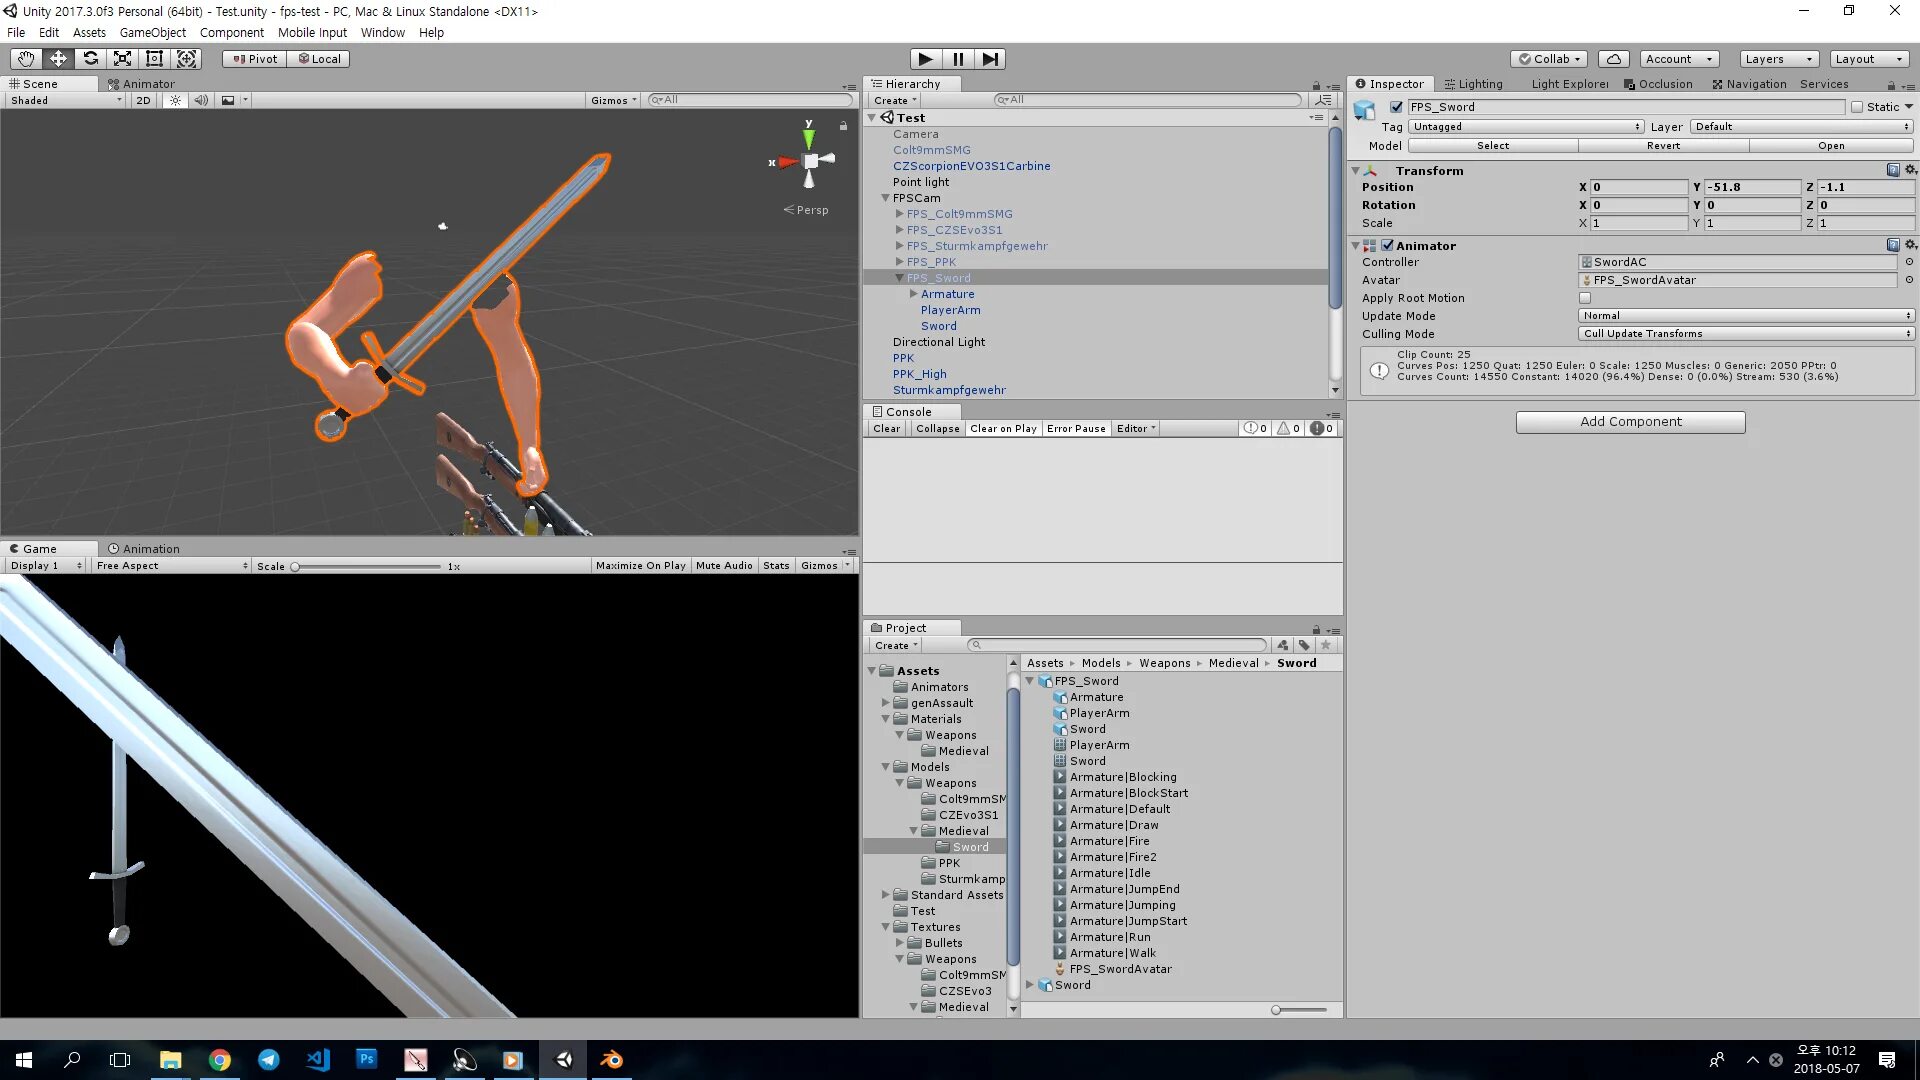The height and width of the screenshot is (1080, 1920).
Task: Select the Scale tool
Action: (122, 59)
